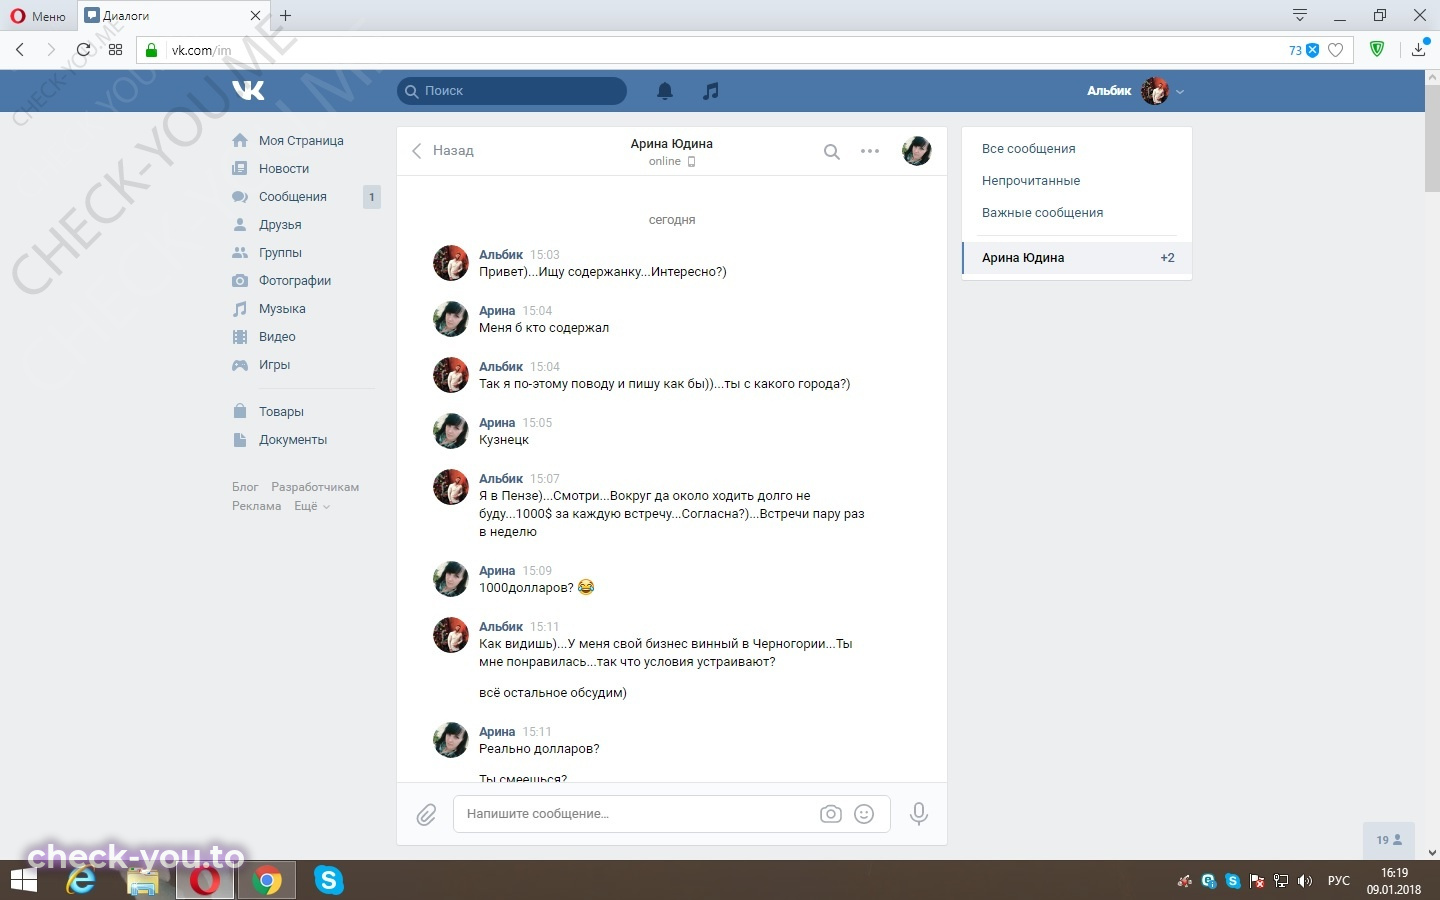Open Реклама footer link
Screen dimensions: 1440x900
(x=256, y=506)
